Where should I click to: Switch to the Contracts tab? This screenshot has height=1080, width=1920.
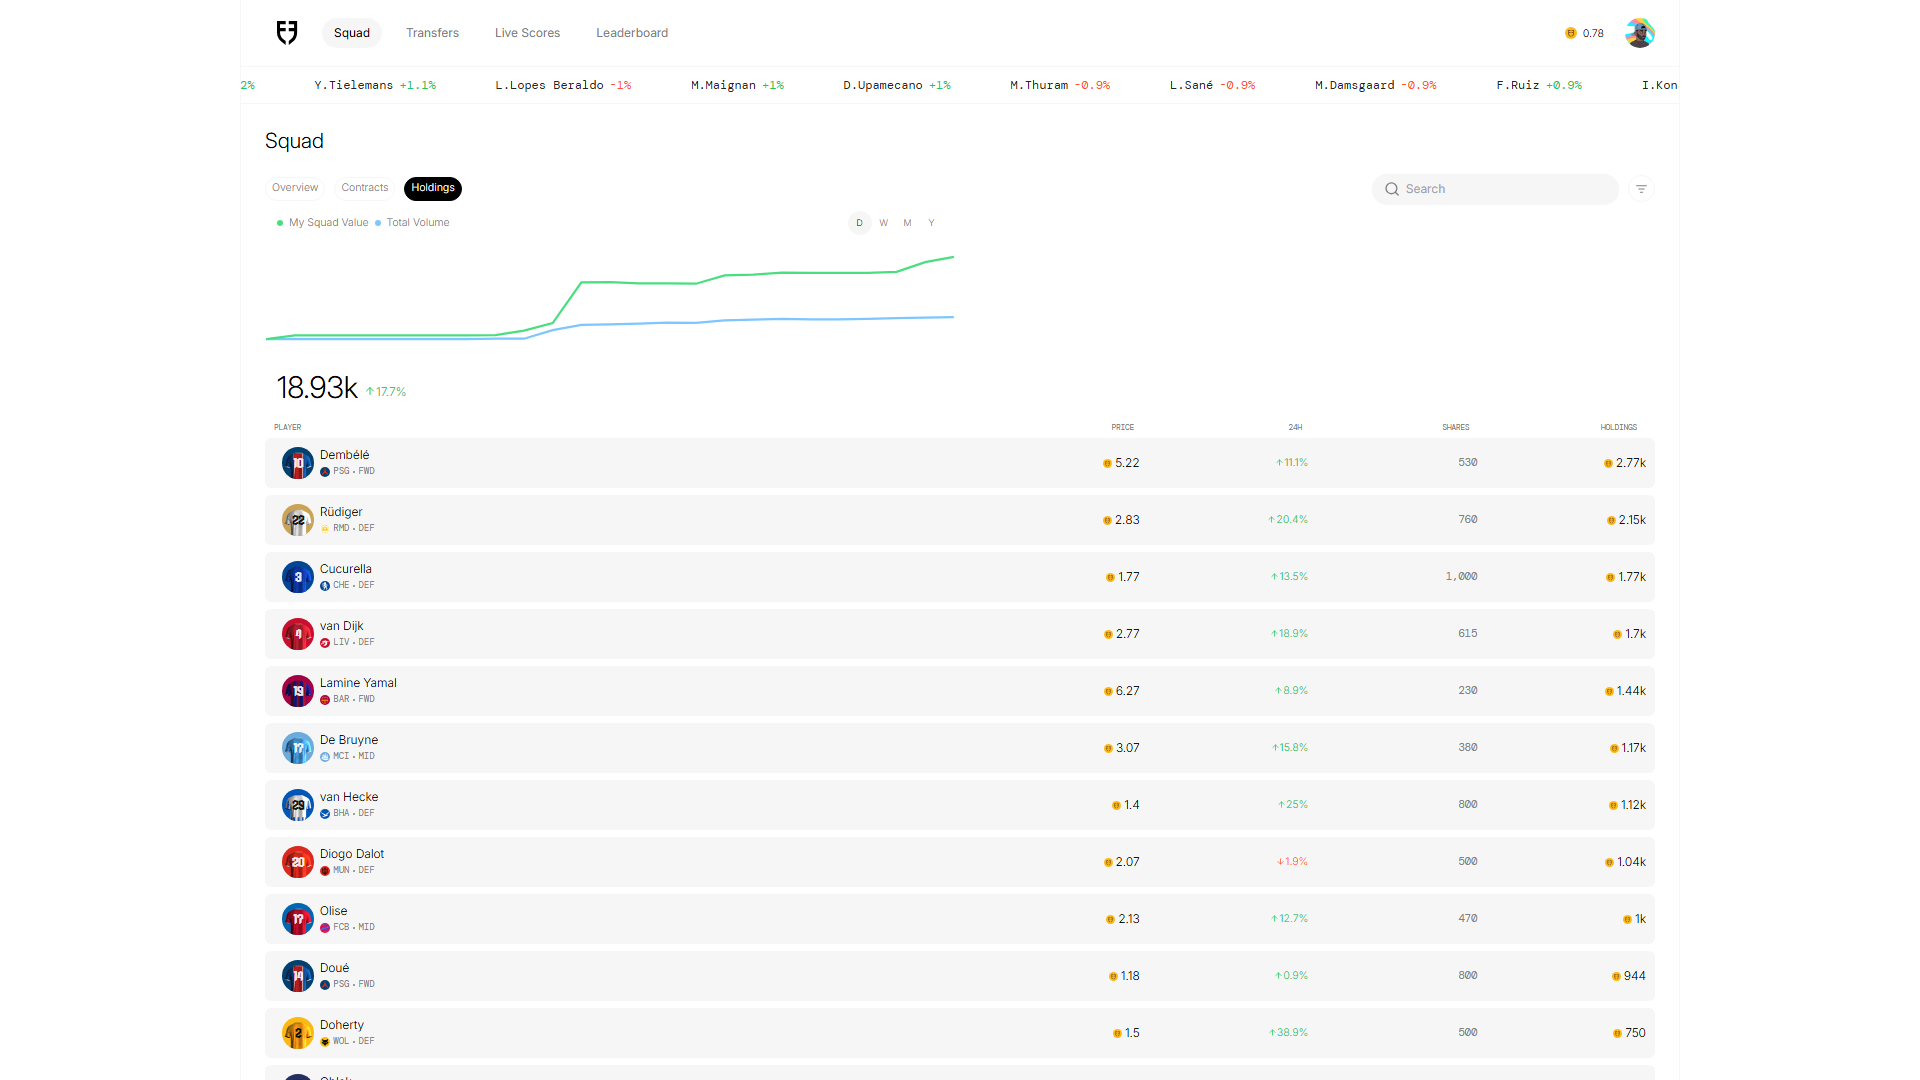coord(364,188)
